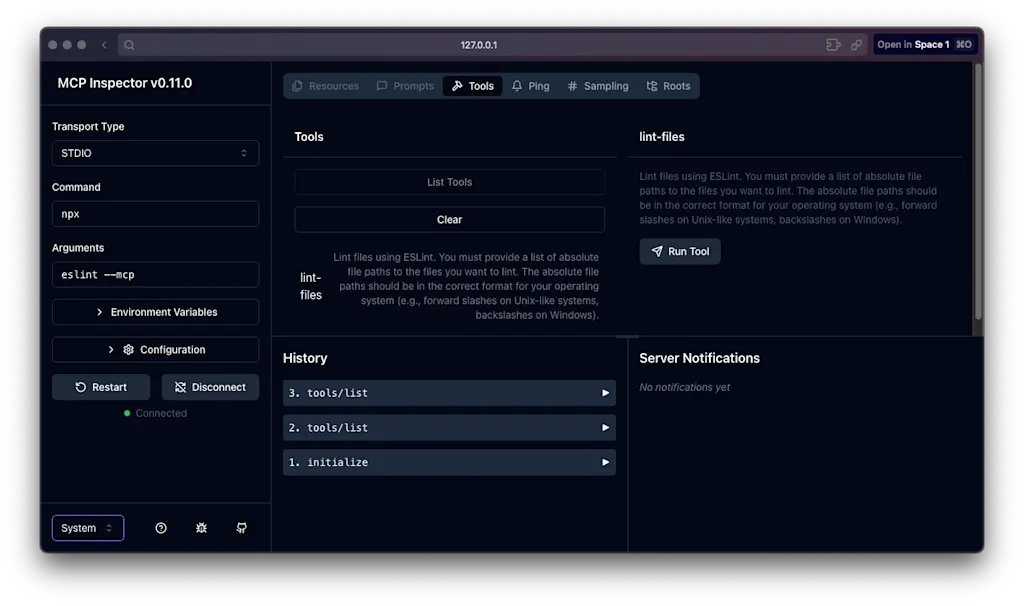Open the Prompts tab
This screenshot has height=606, width=1024.
(x=405, y=86)
